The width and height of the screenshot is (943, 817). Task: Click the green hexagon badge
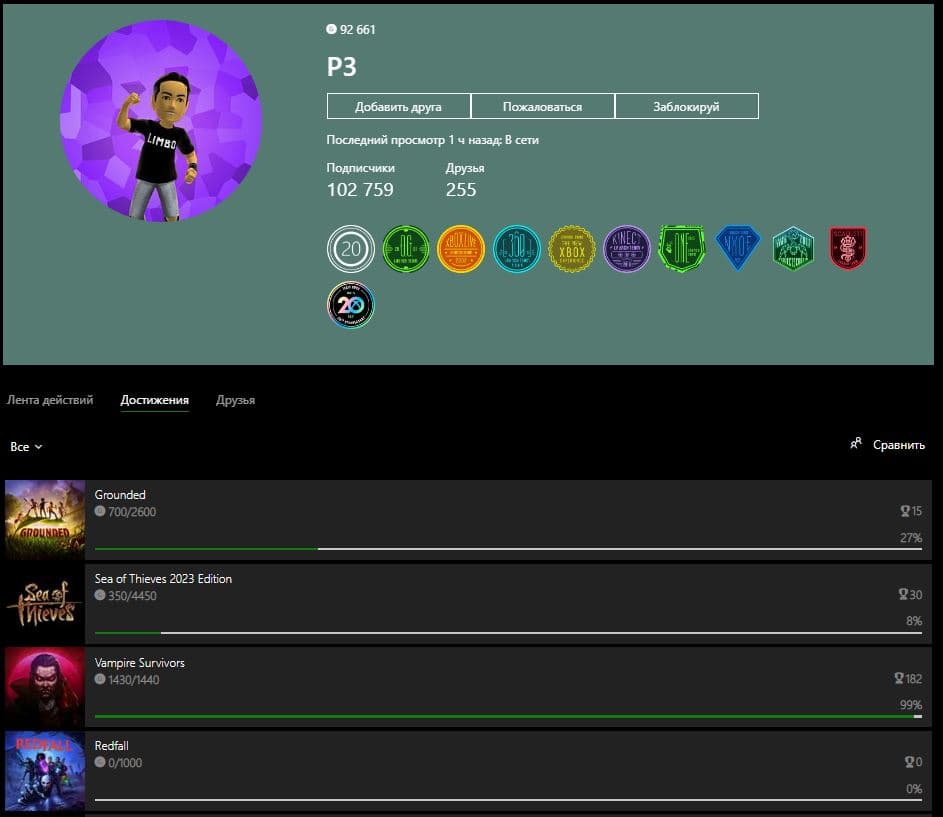click(793, 248)
